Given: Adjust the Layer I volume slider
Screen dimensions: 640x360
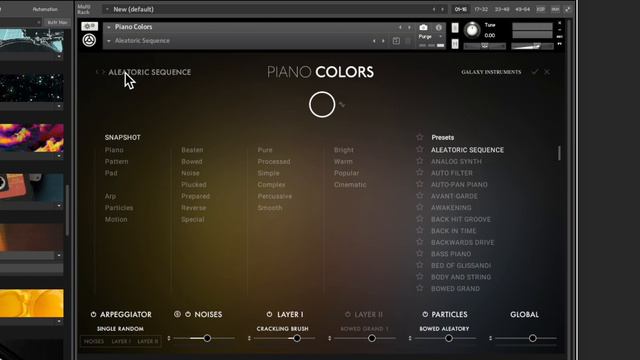Looking at the screenshot, I should 284,338.
